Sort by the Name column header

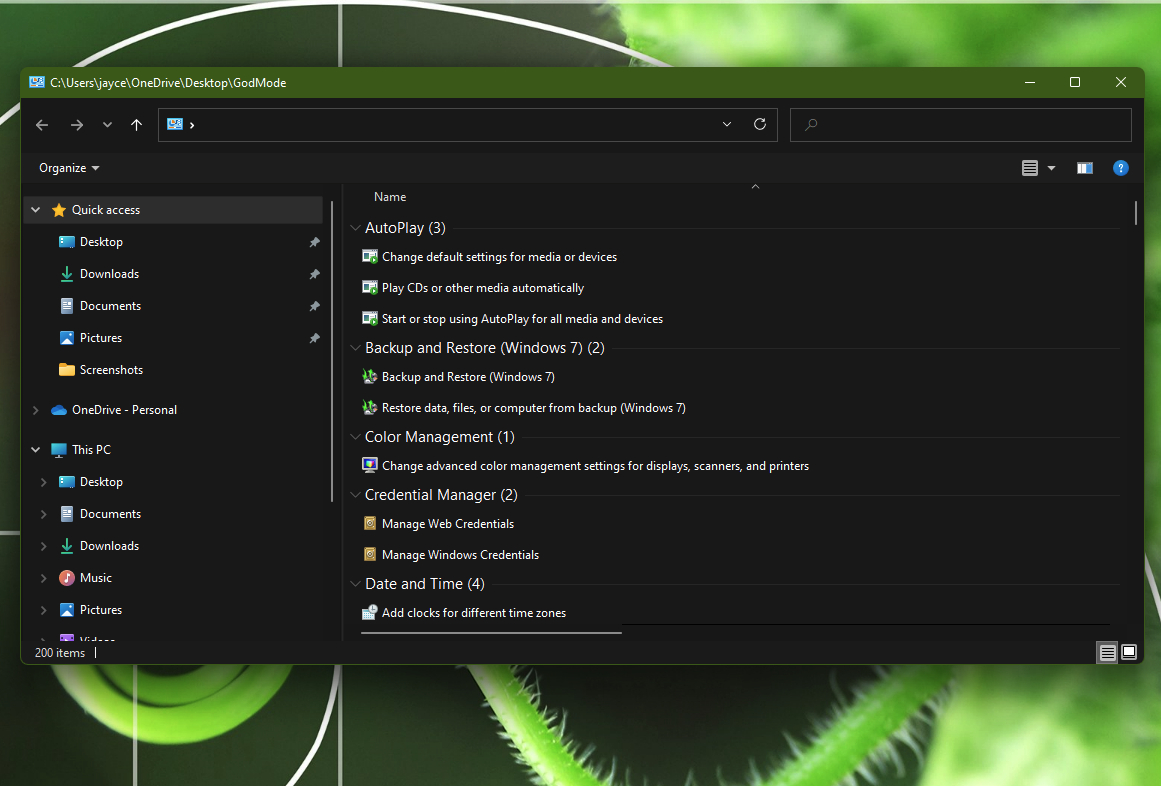point(390,197)
